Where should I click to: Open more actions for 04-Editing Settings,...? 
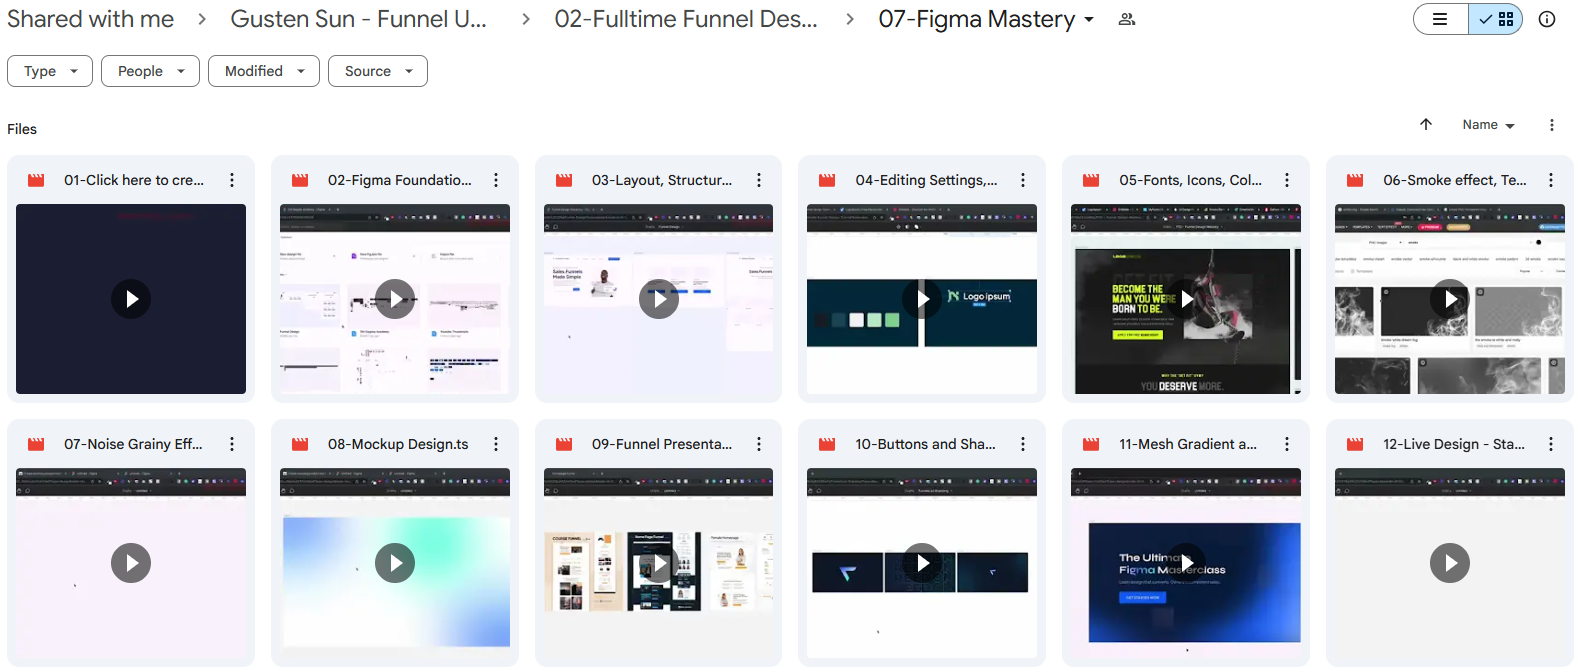[x=1023, y=180]
